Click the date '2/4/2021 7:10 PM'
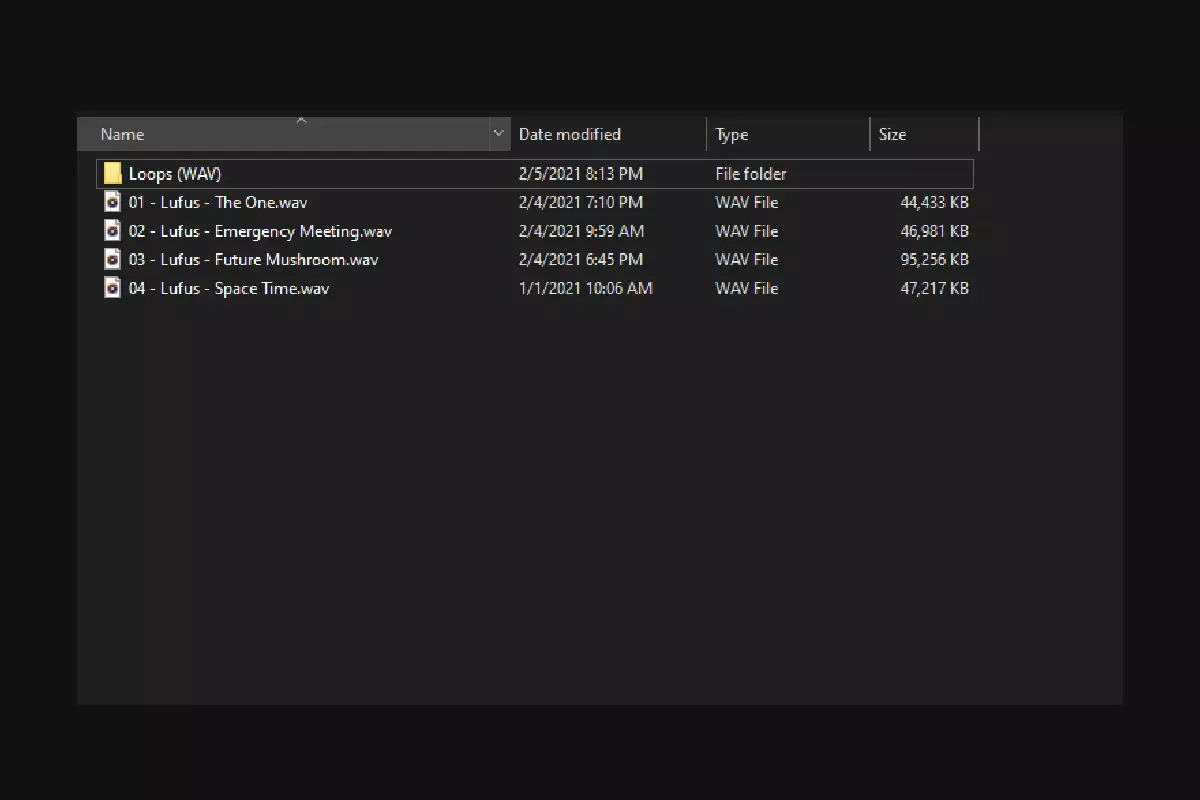The image size is (1200, 800). point(580,202)
